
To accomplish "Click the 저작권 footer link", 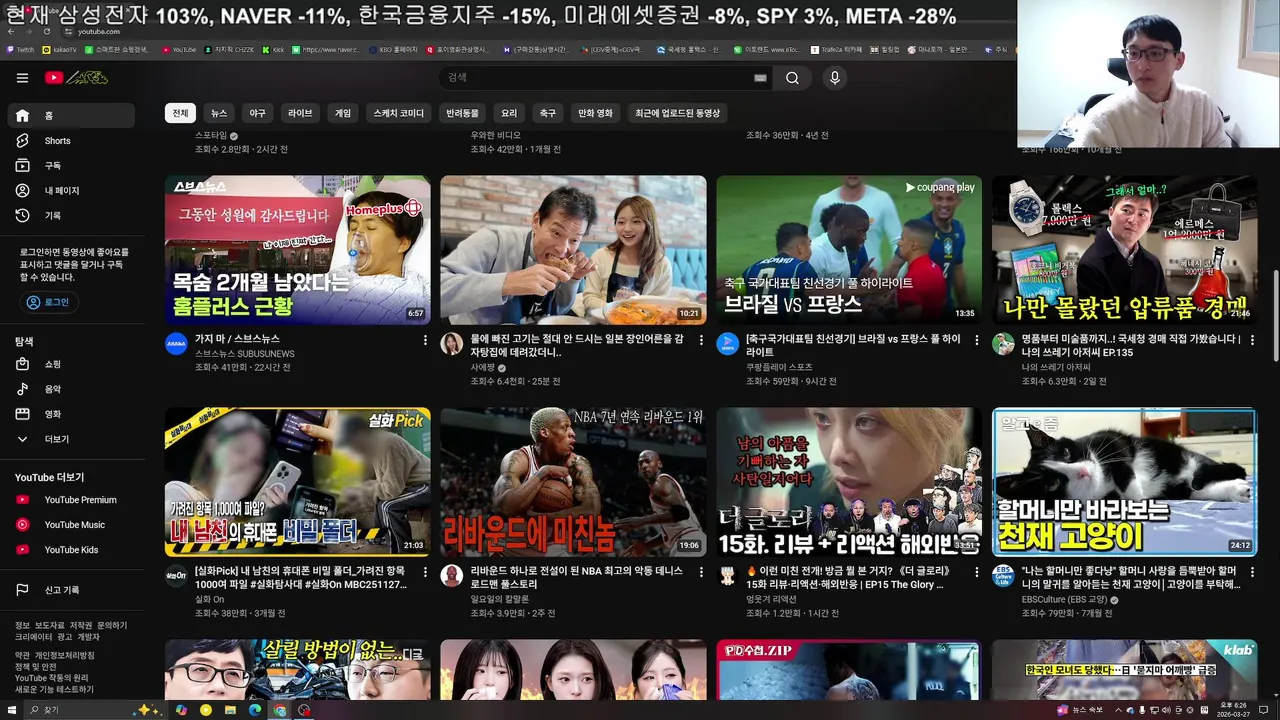I will click(x=81, y=625).
